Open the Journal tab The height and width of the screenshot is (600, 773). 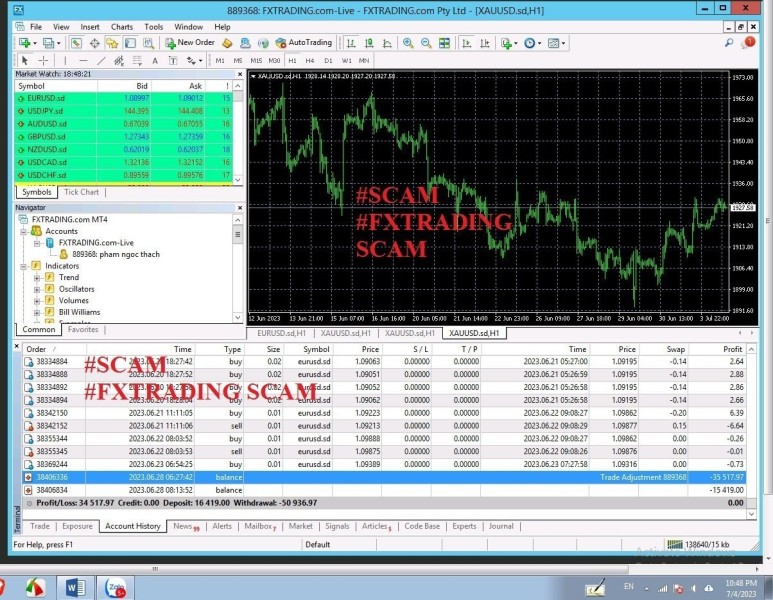coord(501,526)
